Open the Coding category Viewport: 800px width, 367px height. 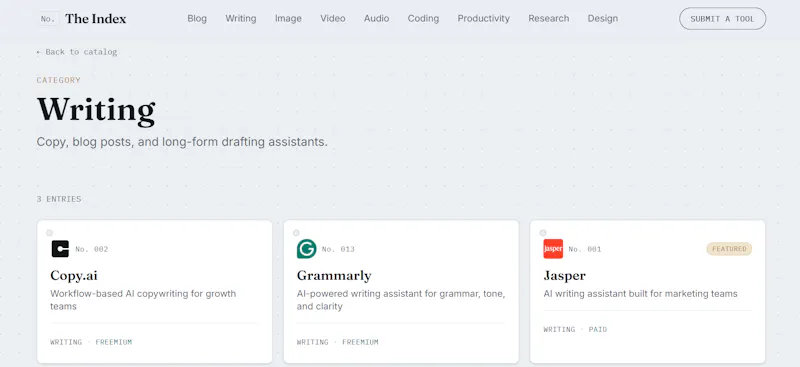pos(423,18)
